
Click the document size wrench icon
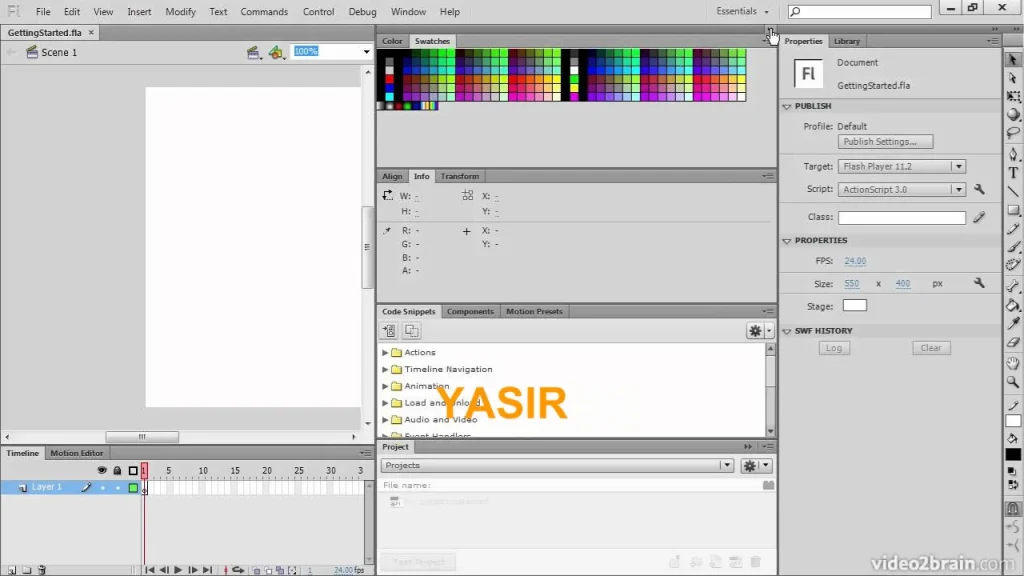click(x=979, y=283)
